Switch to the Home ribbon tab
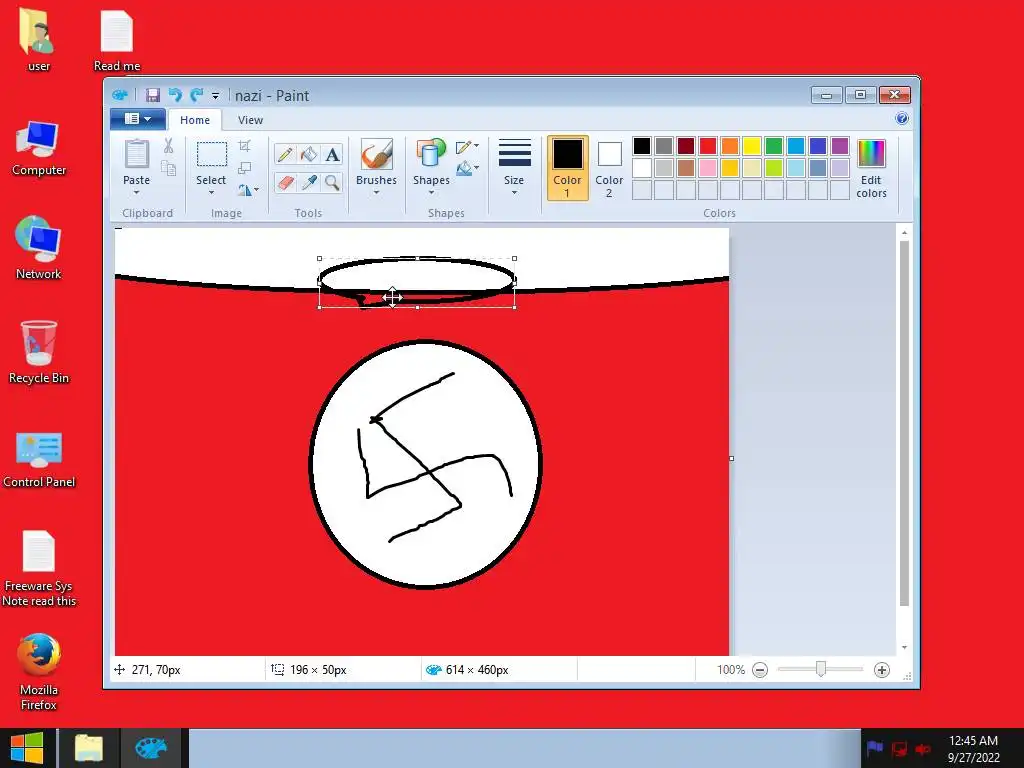Image resolution: width=1024 pixels, height=768 pixels. pyautogui.click(x=195, y=120)
